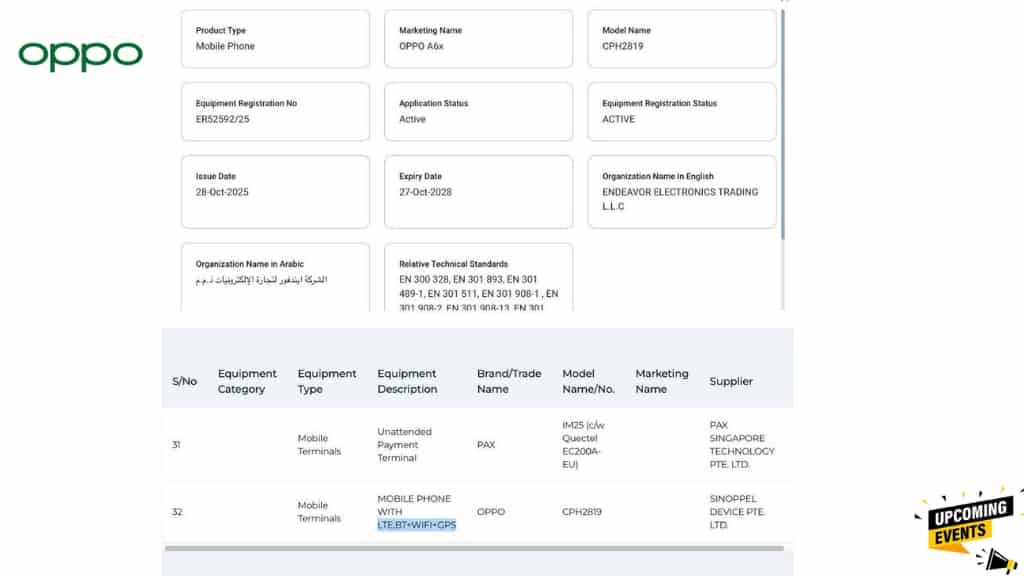Select the Model Name CPH2819 card
The width and height of the screenshot is (1024, 576).
[x=681, y=39]
